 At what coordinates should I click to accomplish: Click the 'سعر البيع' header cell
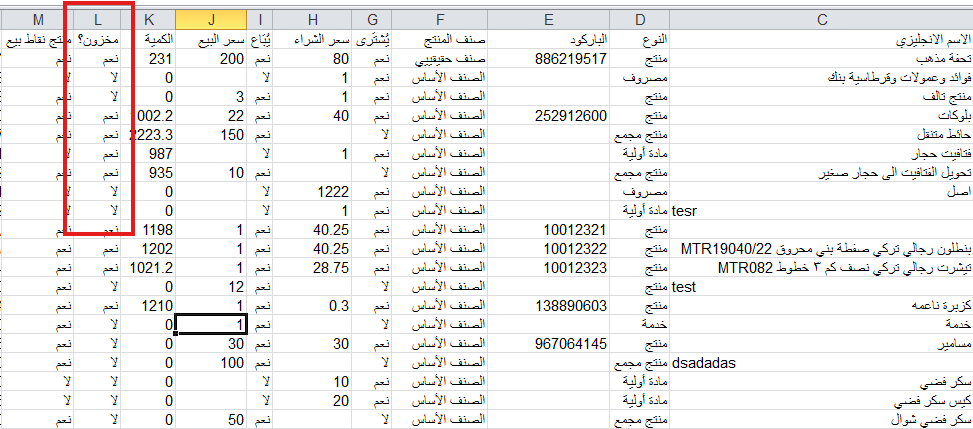pyautogui.click(x=212, y=40)
